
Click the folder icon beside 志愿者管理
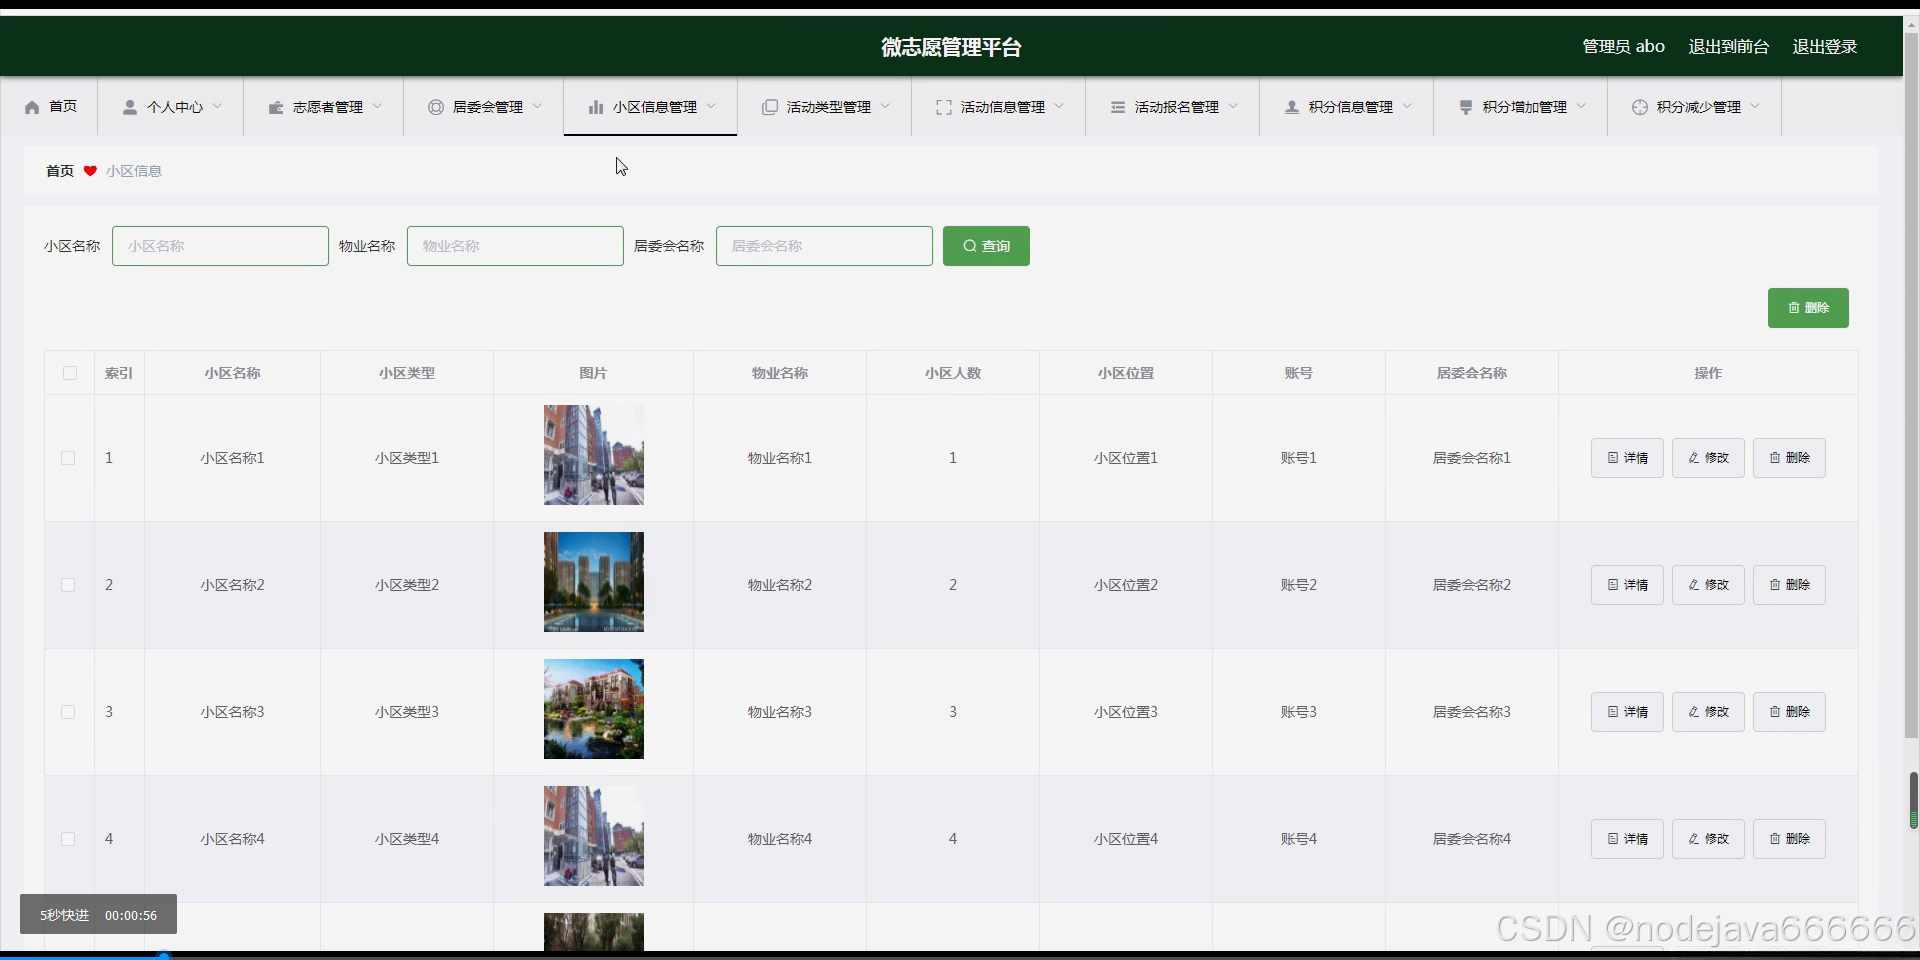click(x=276, y=107)
